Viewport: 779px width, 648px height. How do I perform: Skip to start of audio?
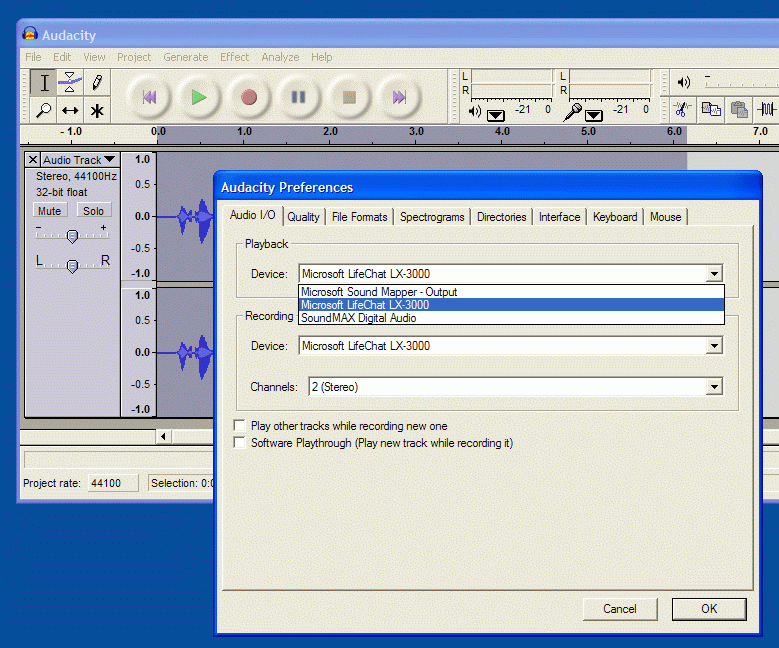[x=149, y=97]
